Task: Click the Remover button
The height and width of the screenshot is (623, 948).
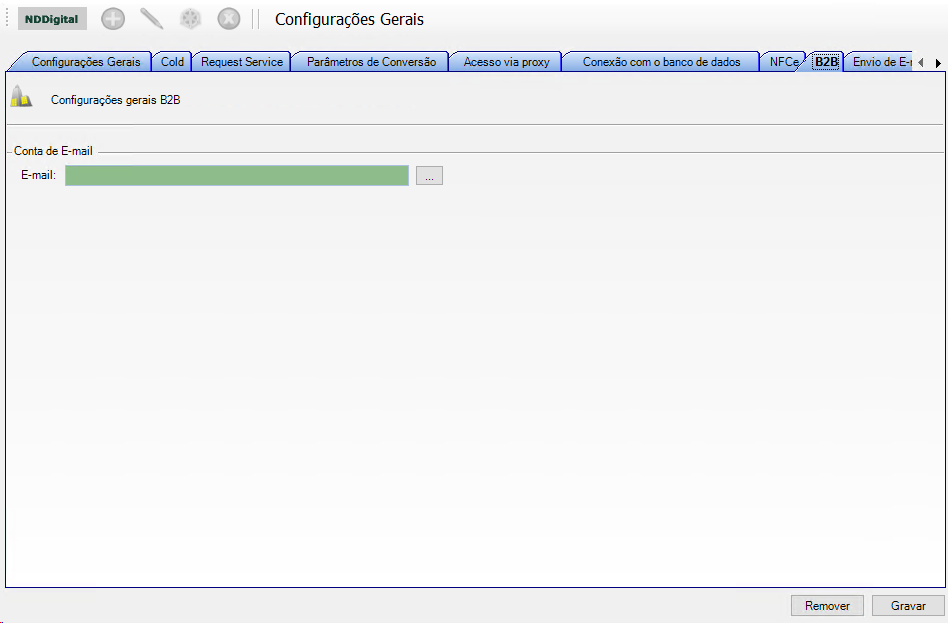Action: tap(827, 605)
